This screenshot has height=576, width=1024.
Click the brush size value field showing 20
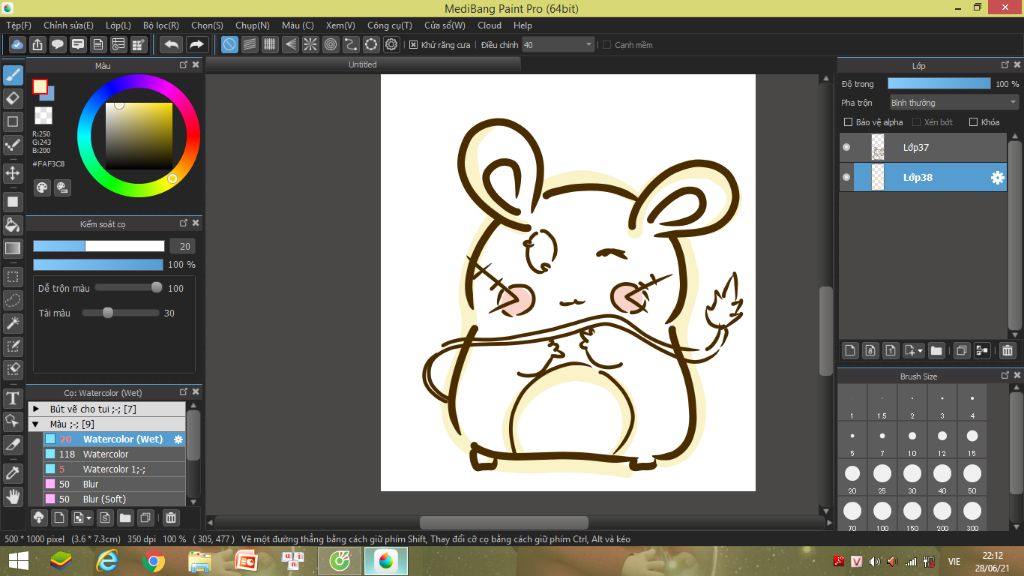185,246
